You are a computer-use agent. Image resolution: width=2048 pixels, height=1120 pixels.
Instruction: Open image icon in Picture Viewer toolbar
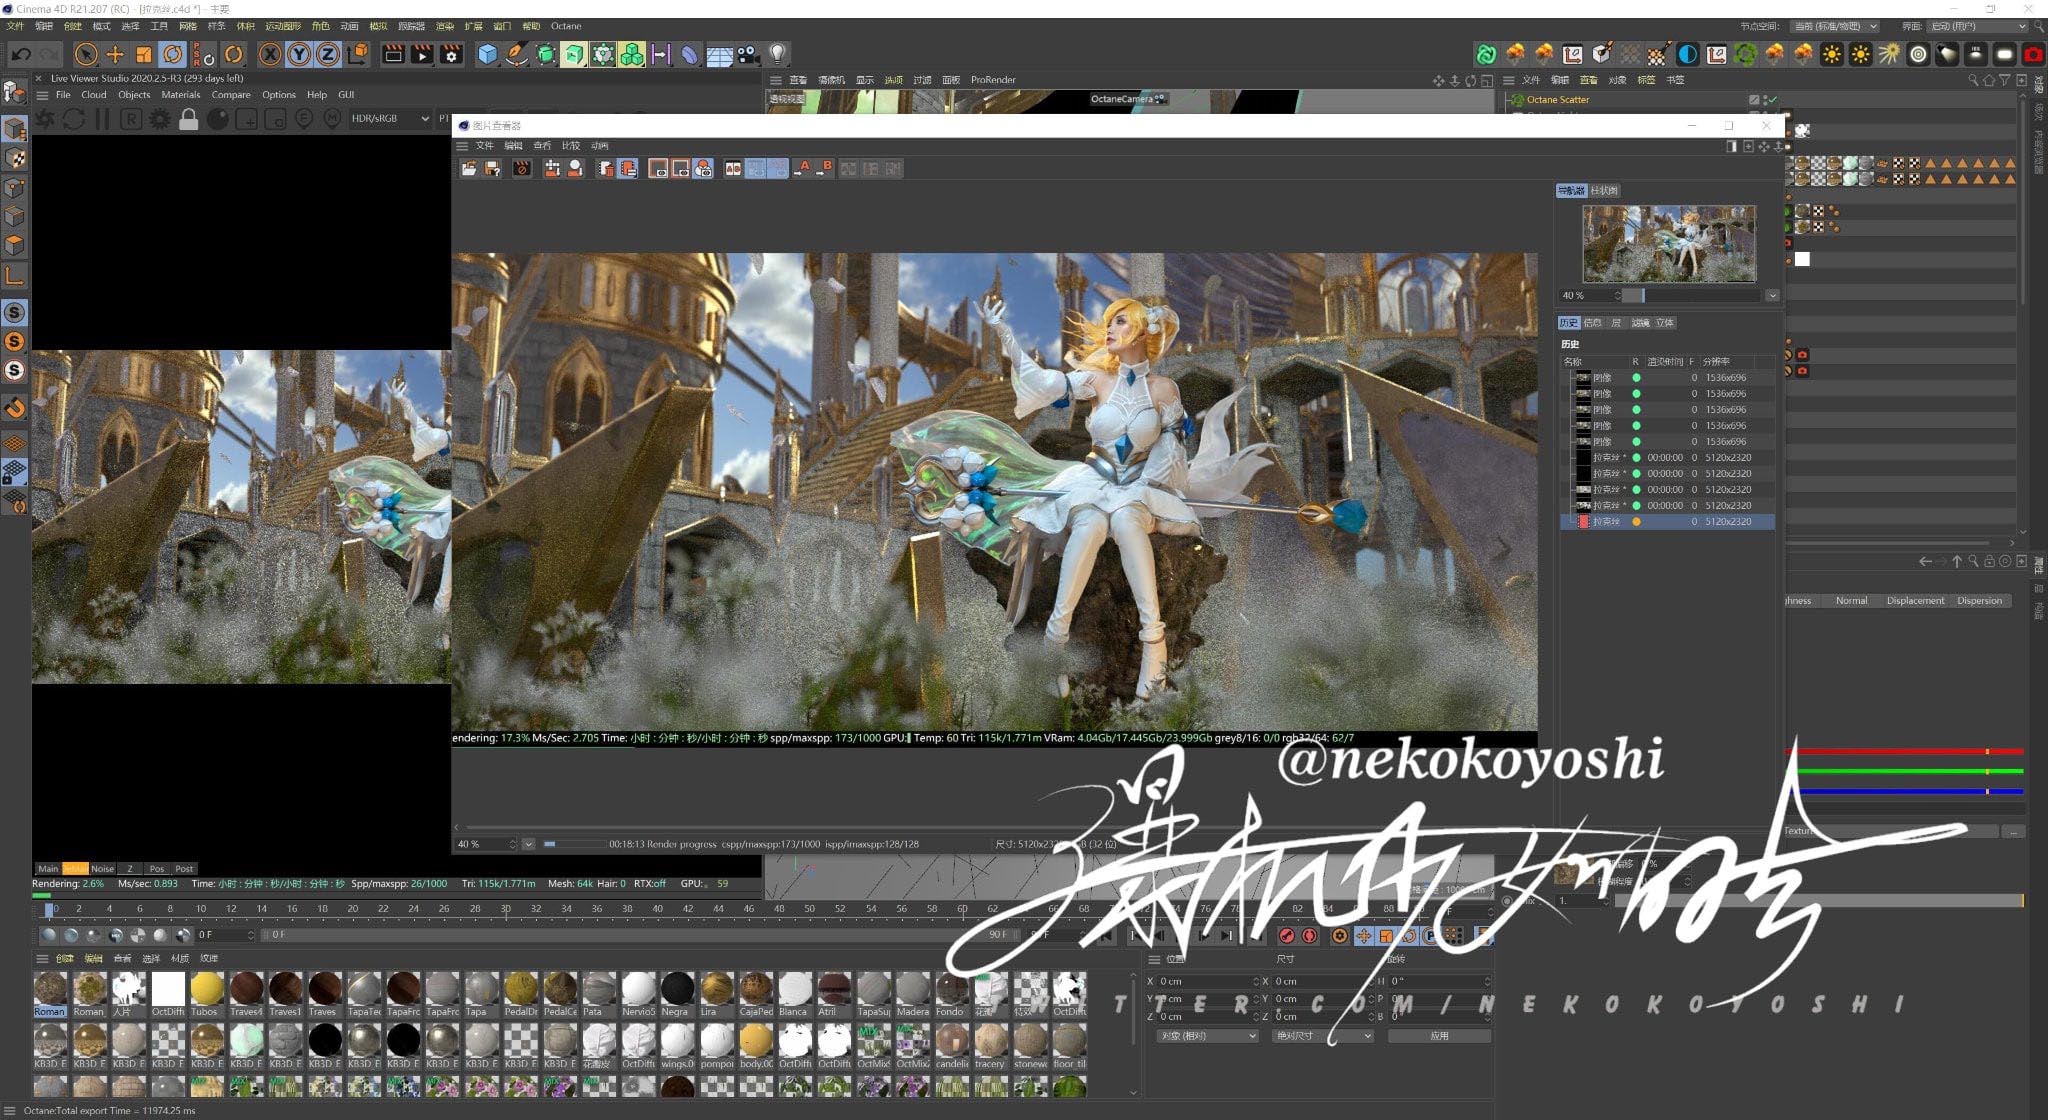468,169
